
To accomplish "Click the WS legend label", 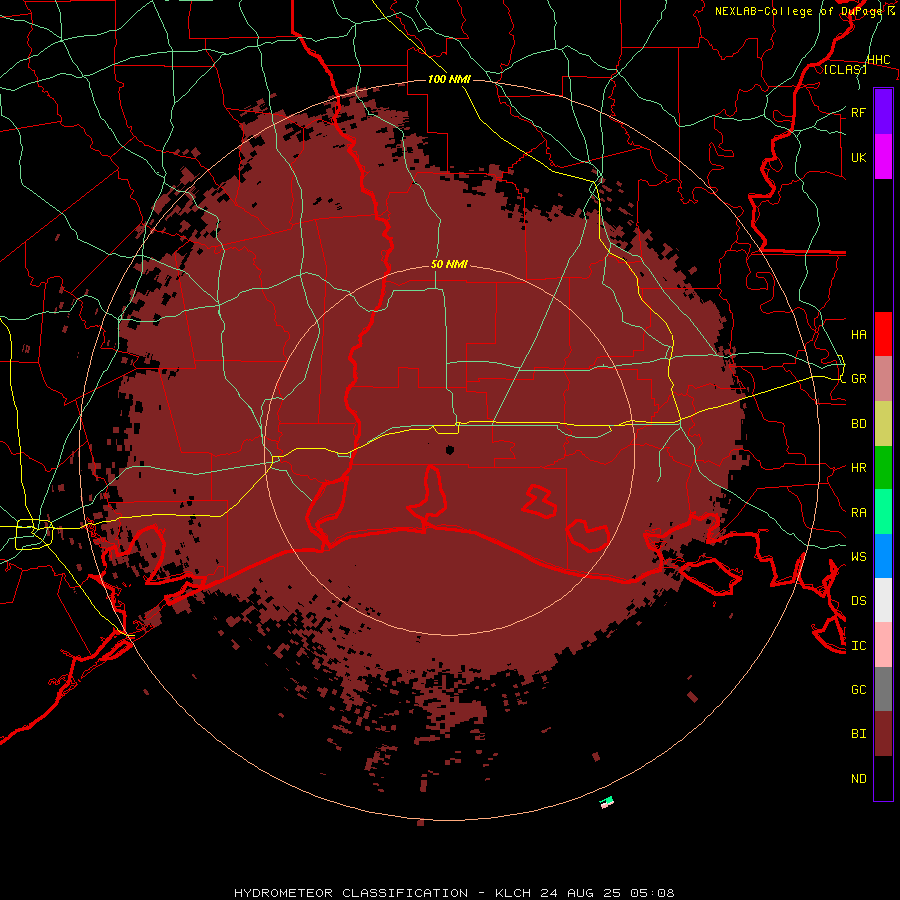I will click(858, 556).
